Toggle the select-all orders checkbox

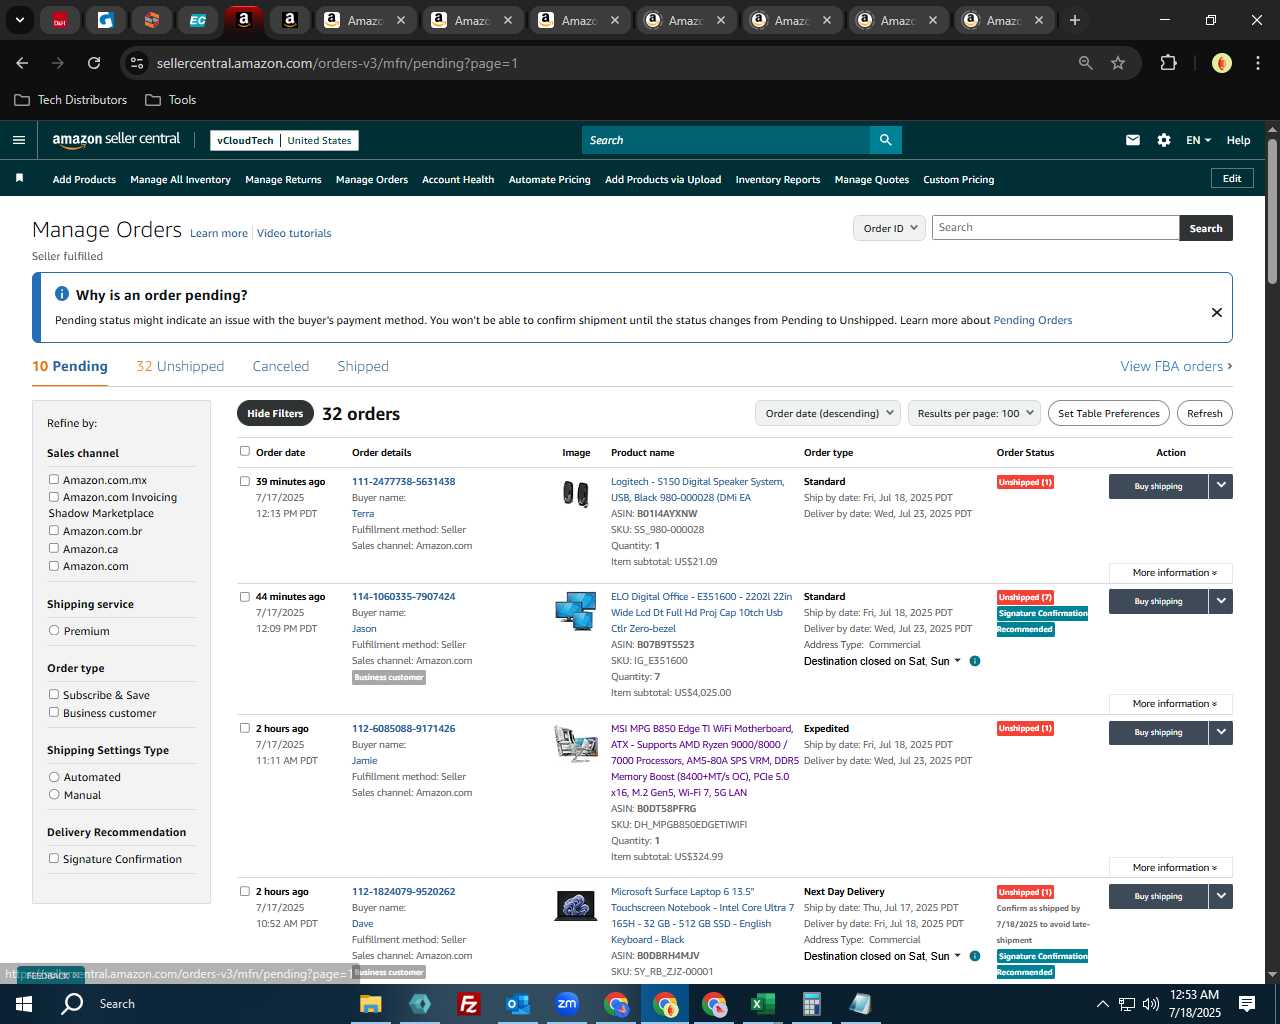(244, 451)
